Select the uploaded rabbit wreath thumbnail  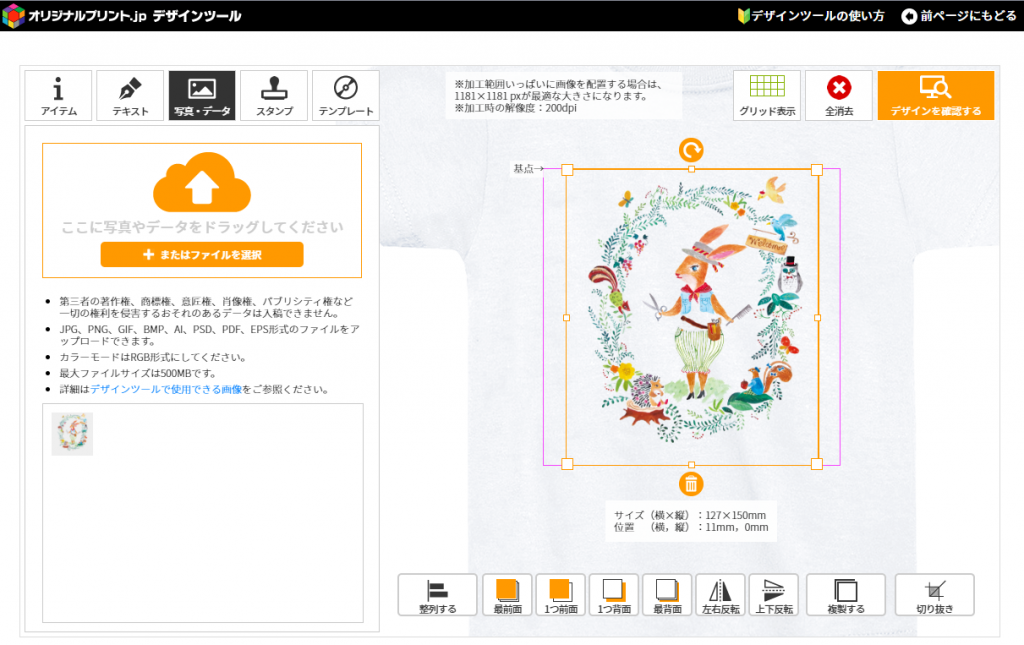point(72,433)
